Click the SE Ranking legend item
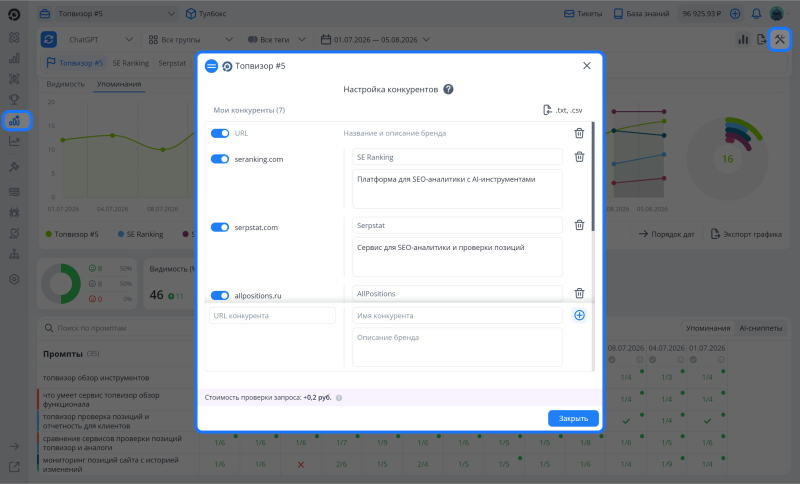Viewport: 800px width, 484px height. click(140, 234)
